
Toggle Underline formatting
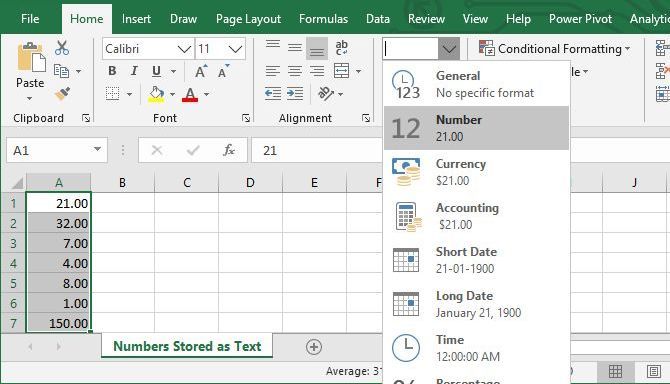pyautogui.click(x=156, y=71)
